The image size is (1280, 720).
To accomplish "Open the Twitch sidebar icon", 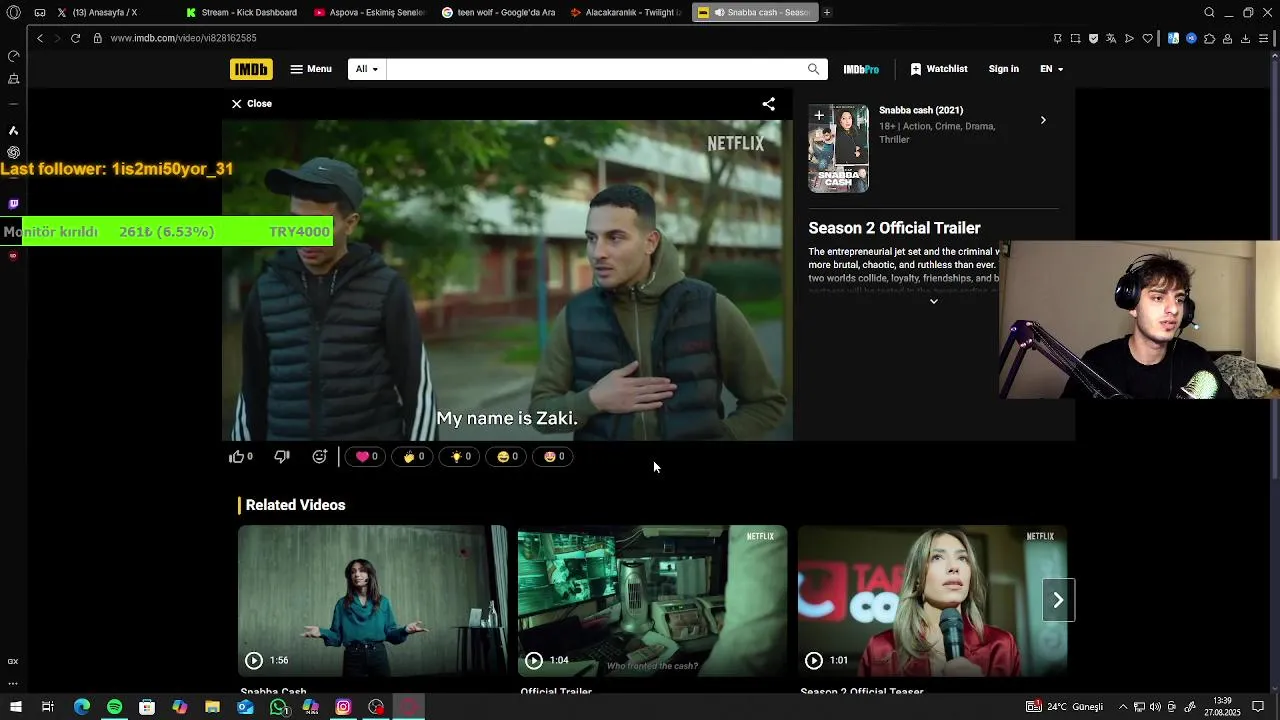I will coord(13,204).
